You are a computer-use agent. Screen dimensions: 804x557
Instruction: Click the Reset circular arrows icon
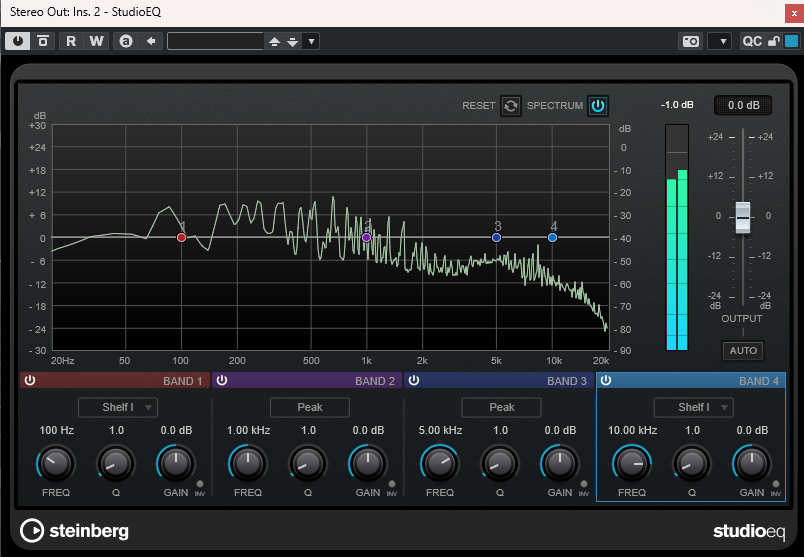coord(511,106)
